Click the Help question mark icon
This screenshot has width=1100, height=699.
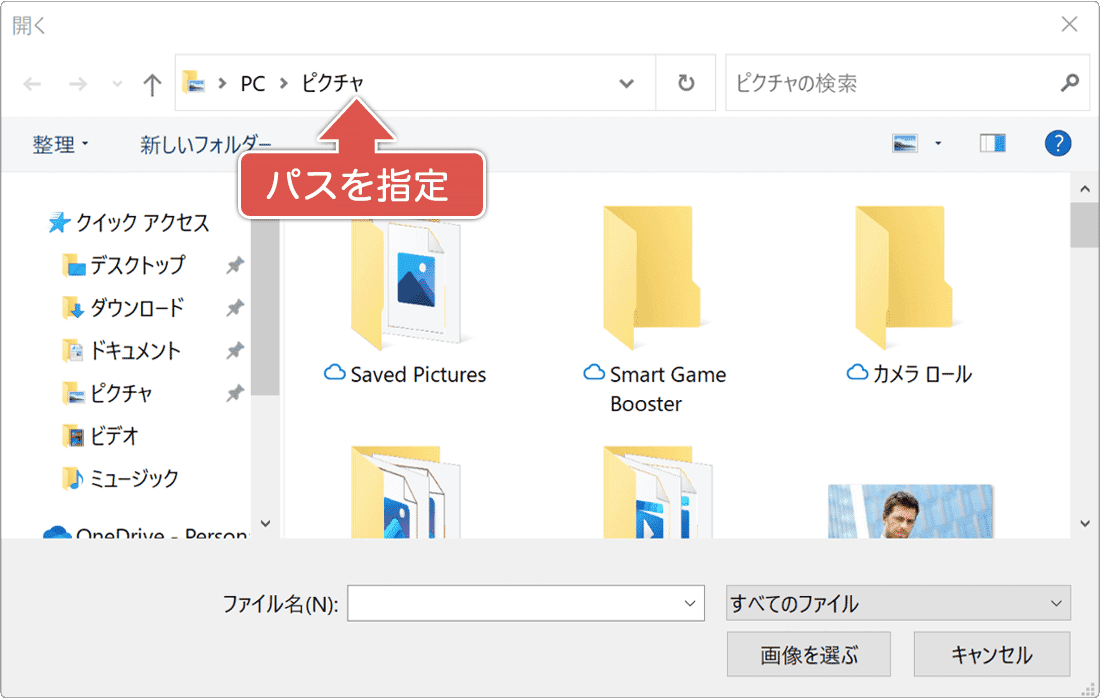[1058, 143]
